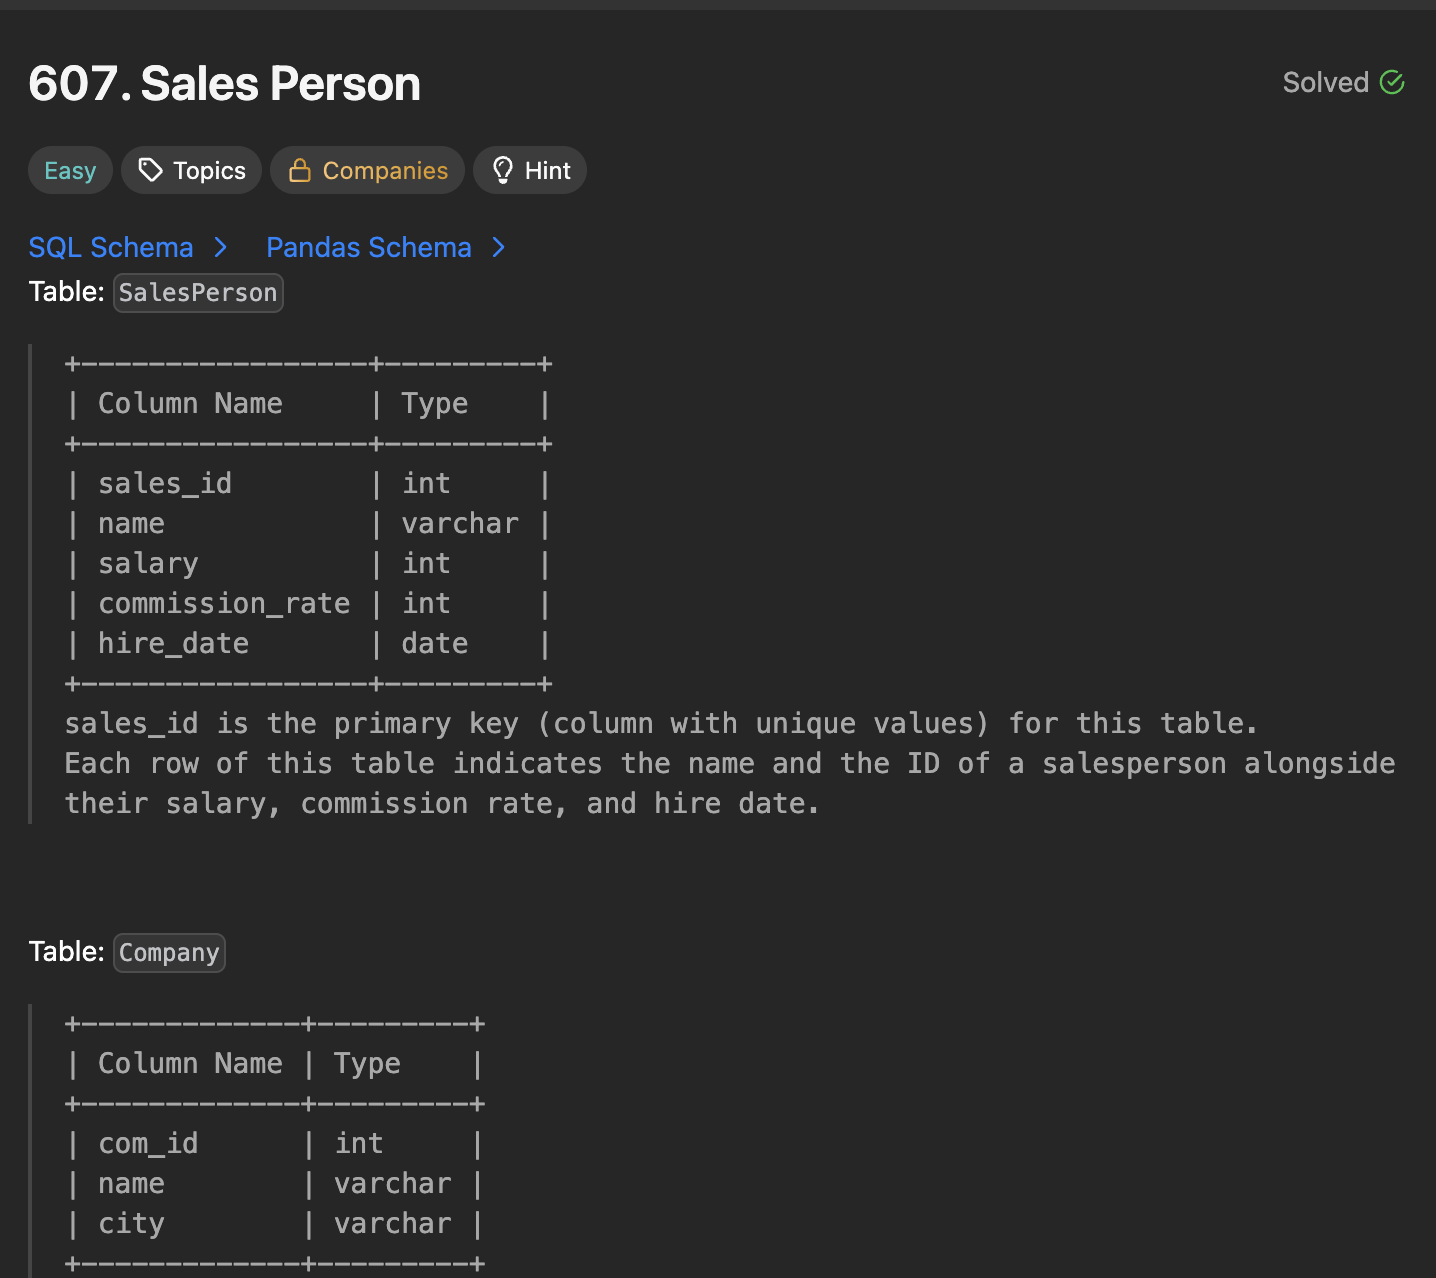Open the SQL Schema link
This screenshot has width=1436, height=1278.
pyautogui.click(x=111, y=247)
